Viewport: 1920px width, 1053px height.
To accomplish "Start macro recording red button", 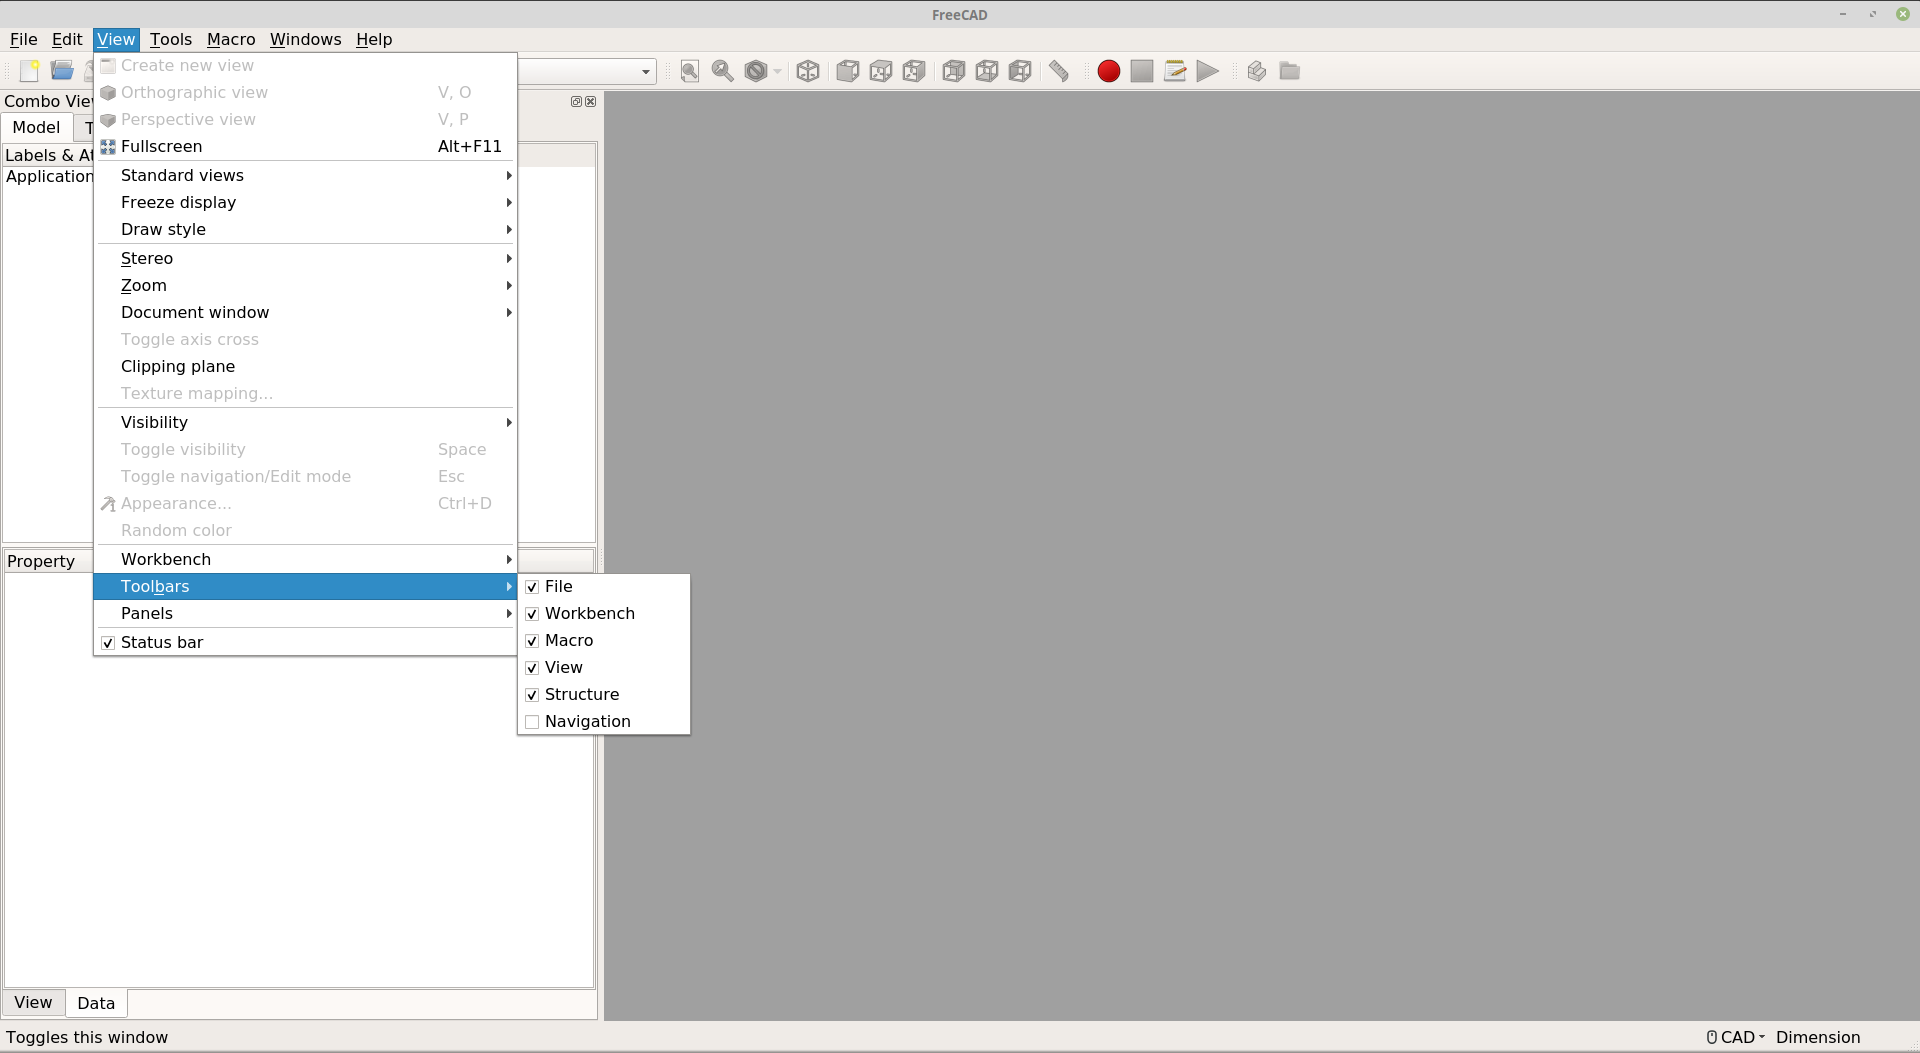I will pos(1109,71).
